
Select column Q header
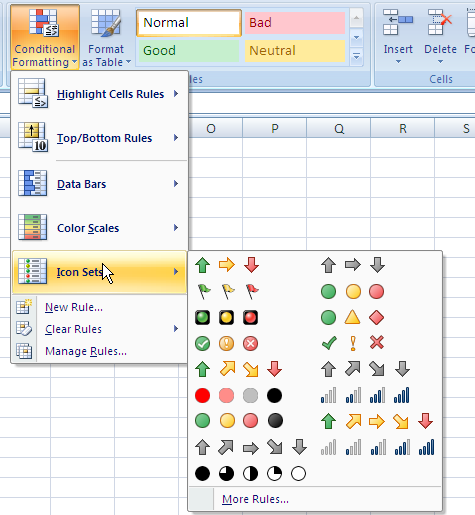tap(338, 128)
